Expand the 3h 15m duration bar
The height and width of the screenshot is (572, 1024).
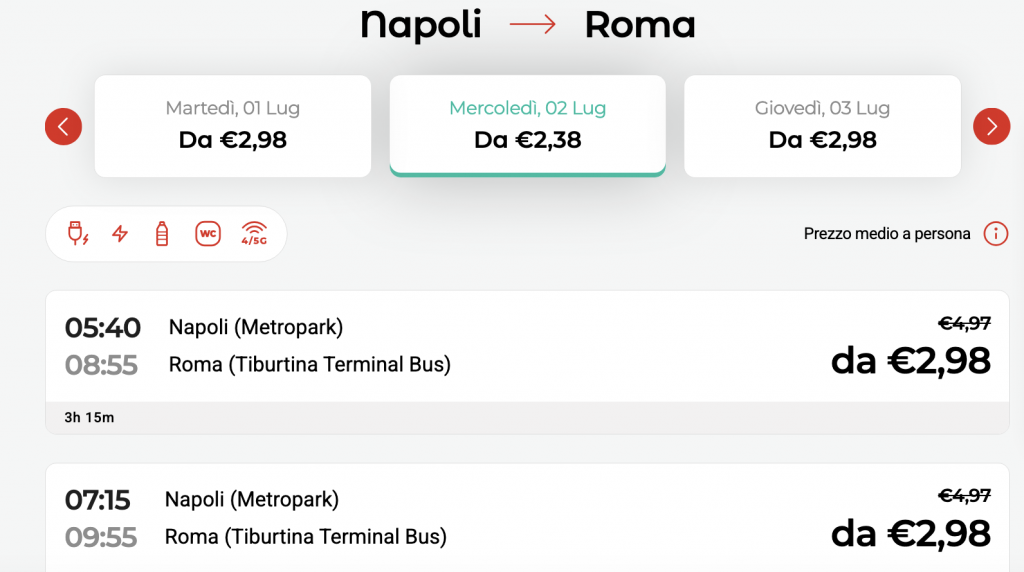tap(527, 417)
